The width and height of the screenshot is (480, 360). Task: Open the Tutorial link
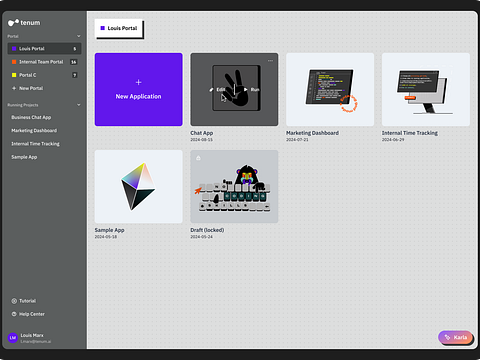[27, 301]
